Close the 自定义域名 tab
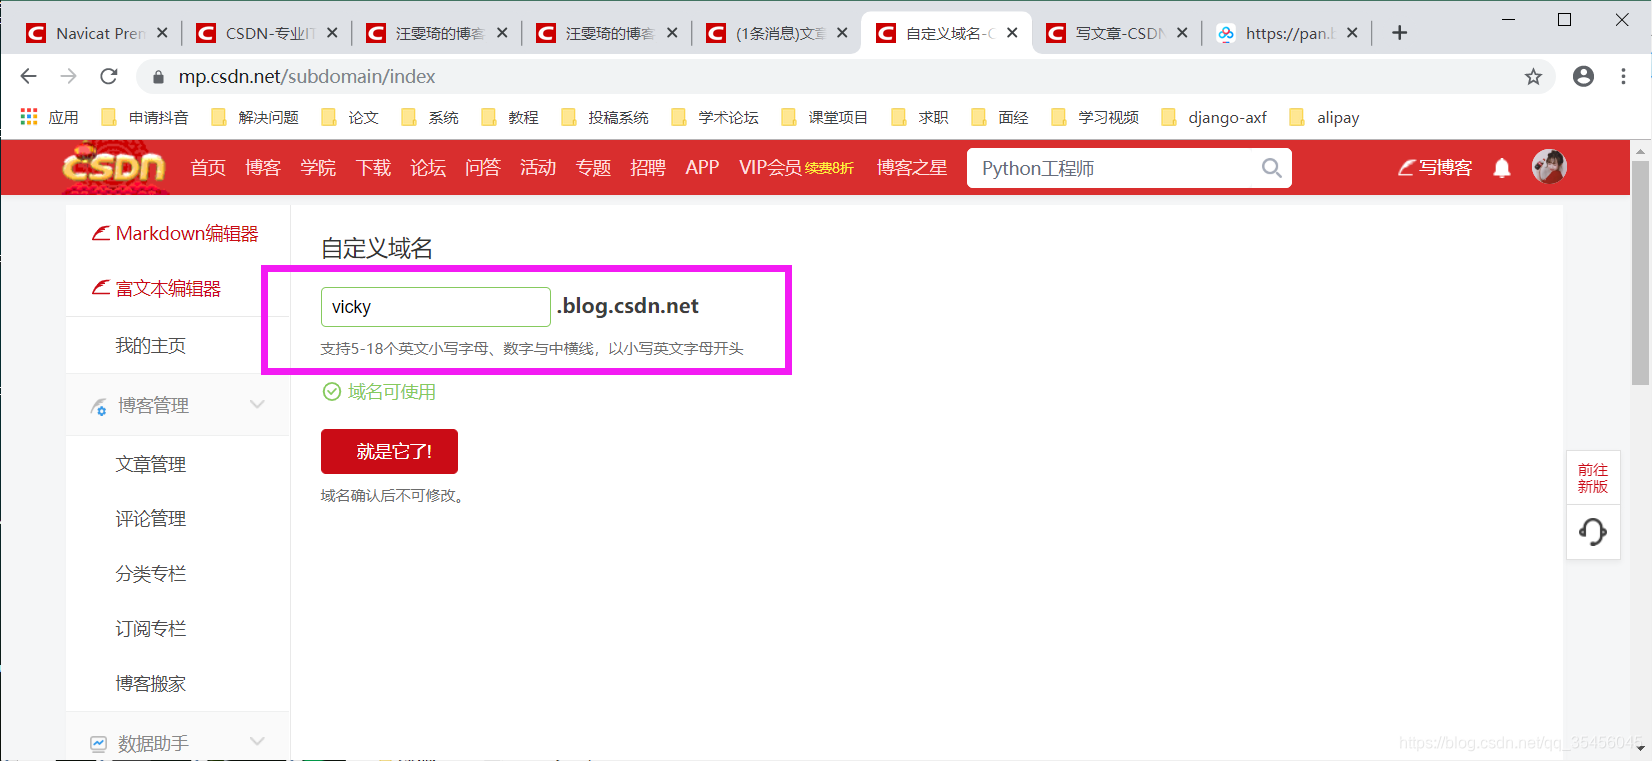 click(1012, 33)
